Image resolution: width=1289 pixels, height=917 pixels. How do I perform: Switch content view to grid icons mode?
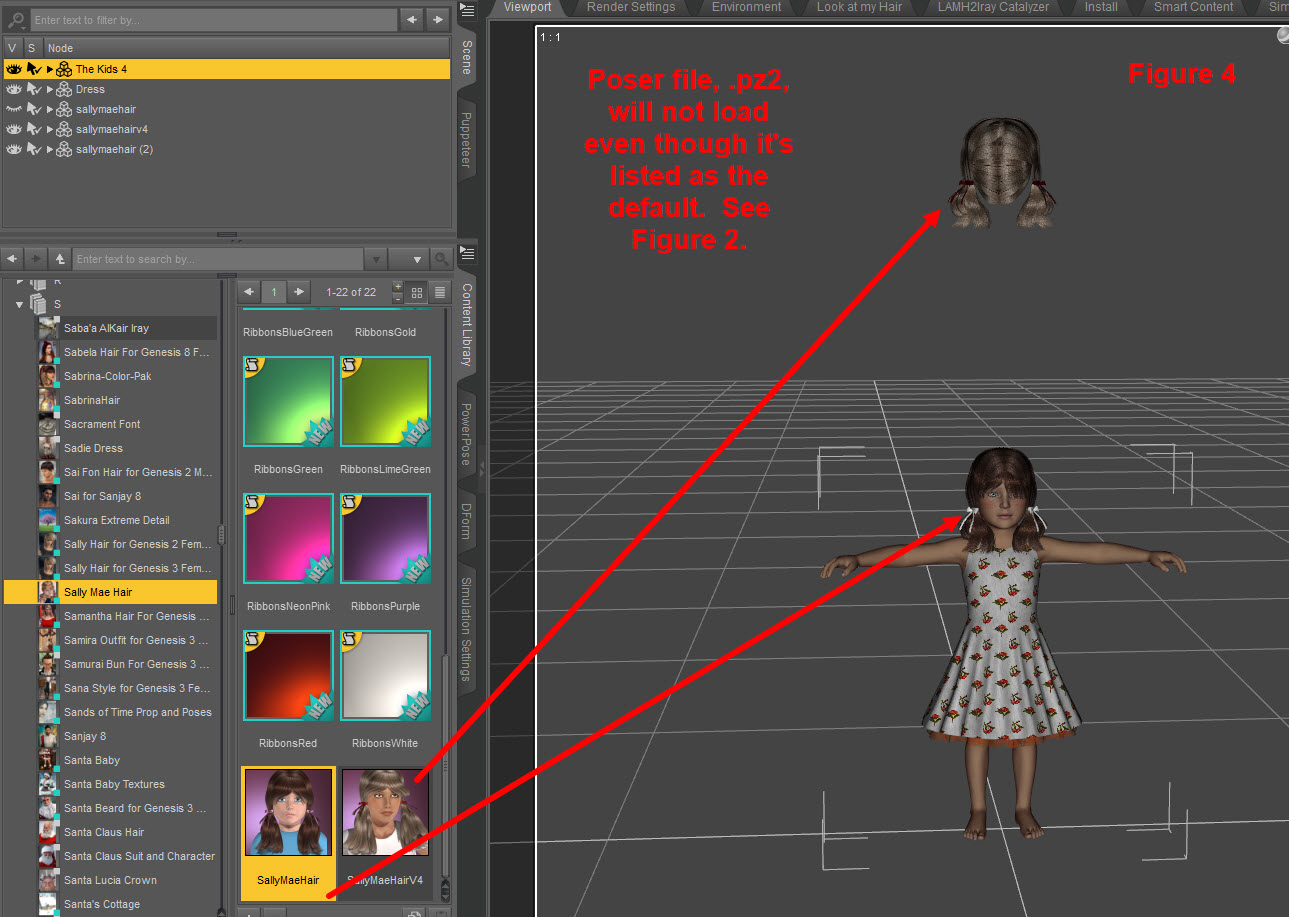pyautogui.click(x=418, y=293)
